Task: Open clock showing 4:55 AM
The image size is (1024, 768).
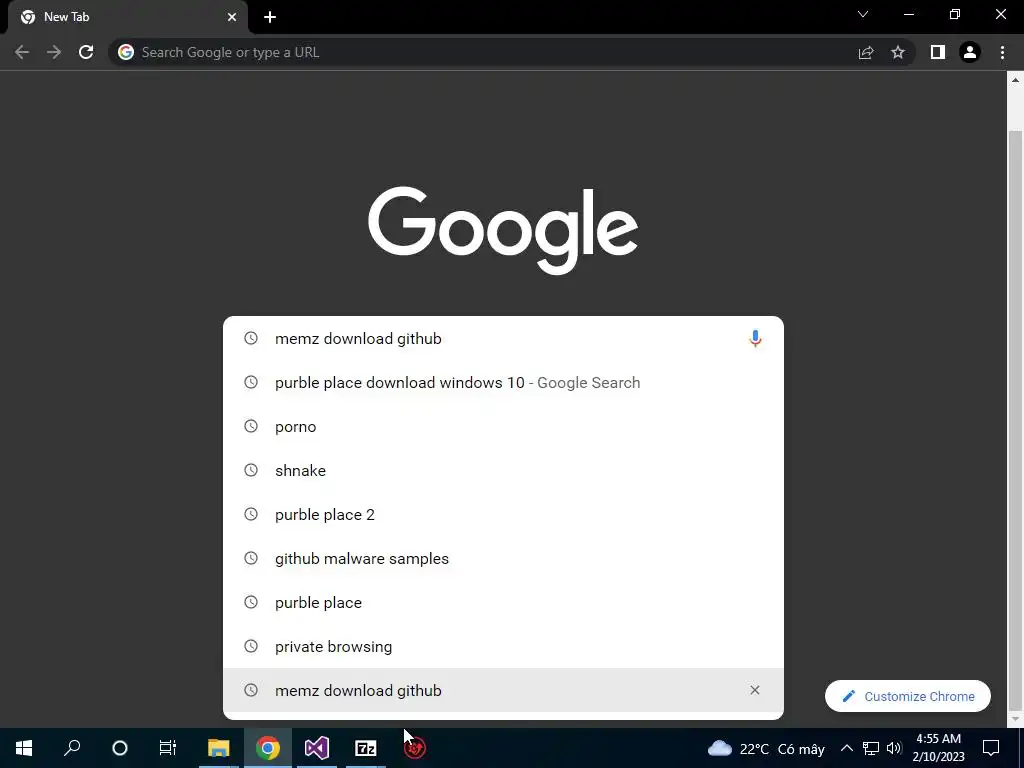Action: [x=938, y=748]
